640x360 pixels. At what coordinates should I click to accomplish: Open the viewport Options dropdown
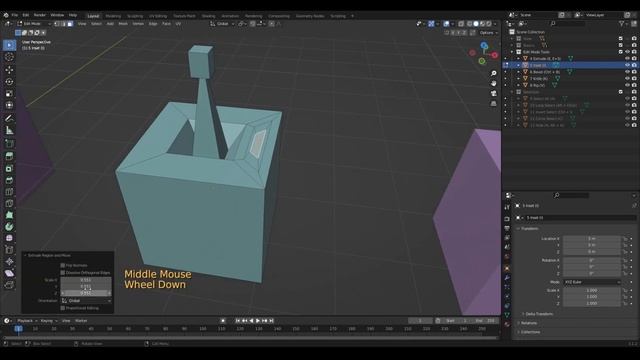tap(488, 33)
